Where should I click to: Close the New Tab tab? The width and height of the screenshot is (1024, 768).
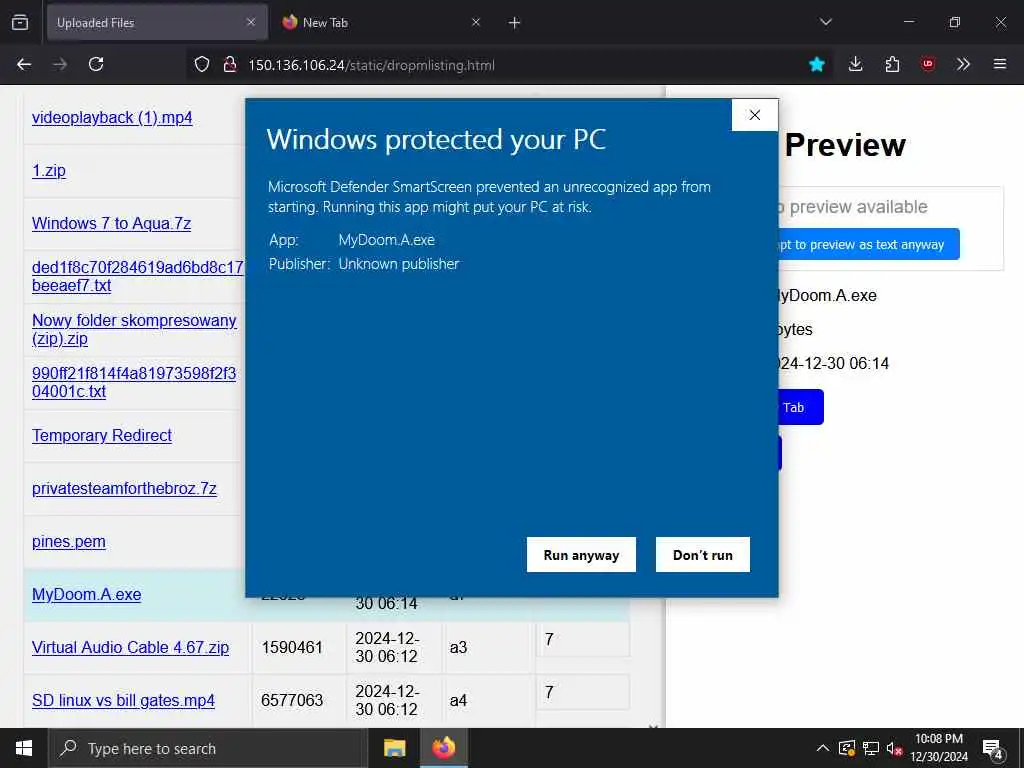476,22
